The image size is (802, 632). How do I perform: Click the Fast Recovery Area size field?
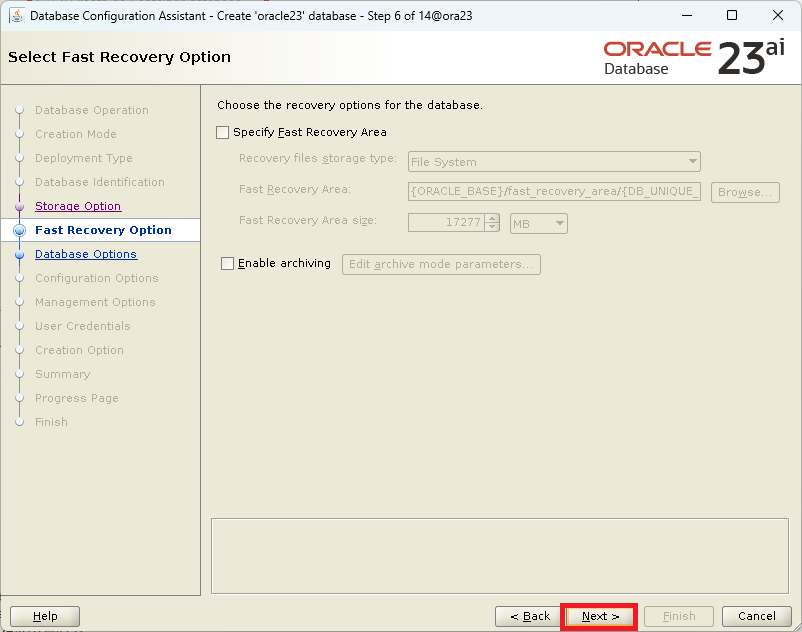coord(446,222)
